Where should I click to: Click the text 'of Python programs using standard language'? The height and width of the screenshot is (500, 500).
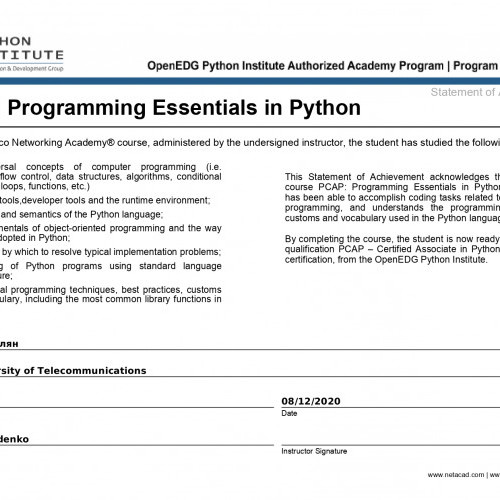point(116,266)
